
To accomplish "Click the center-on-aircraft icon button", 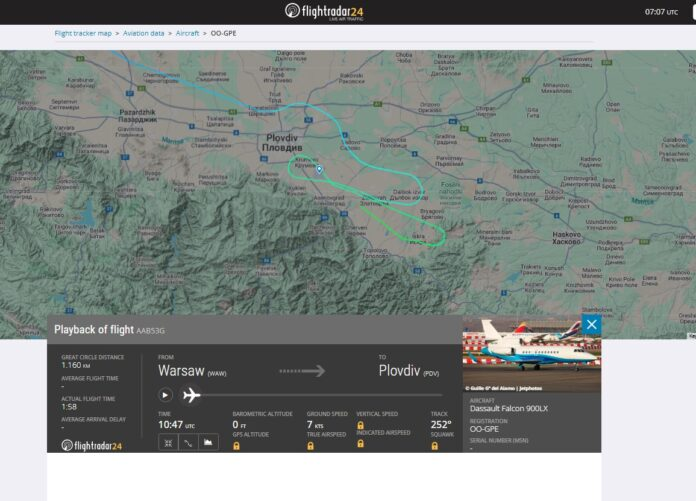I will (168, 442).
